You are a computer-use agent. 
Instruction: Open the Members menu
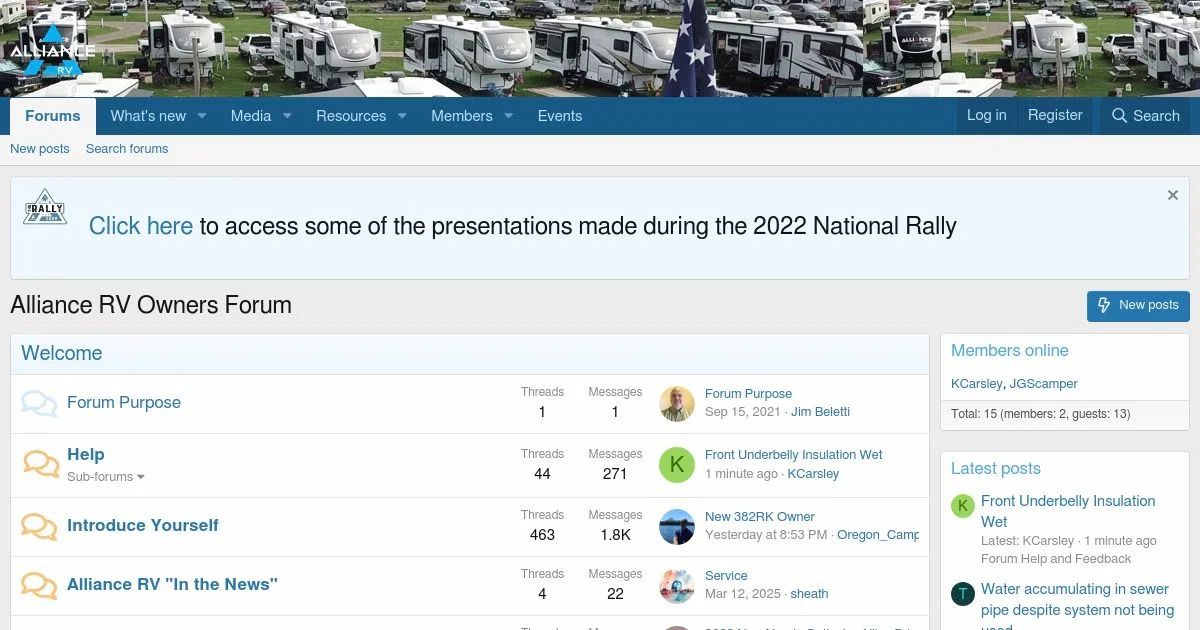(462, 116)
